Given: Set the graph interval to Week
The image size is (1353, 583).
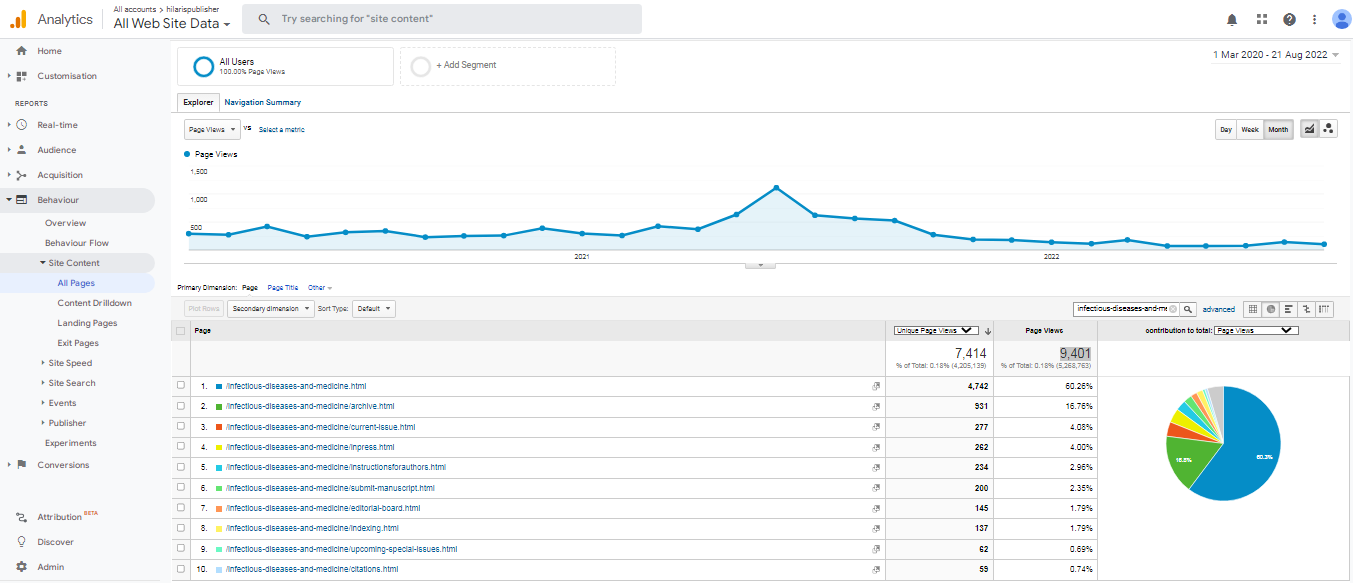Looking at the screenshot, I should click(1250, 130).
